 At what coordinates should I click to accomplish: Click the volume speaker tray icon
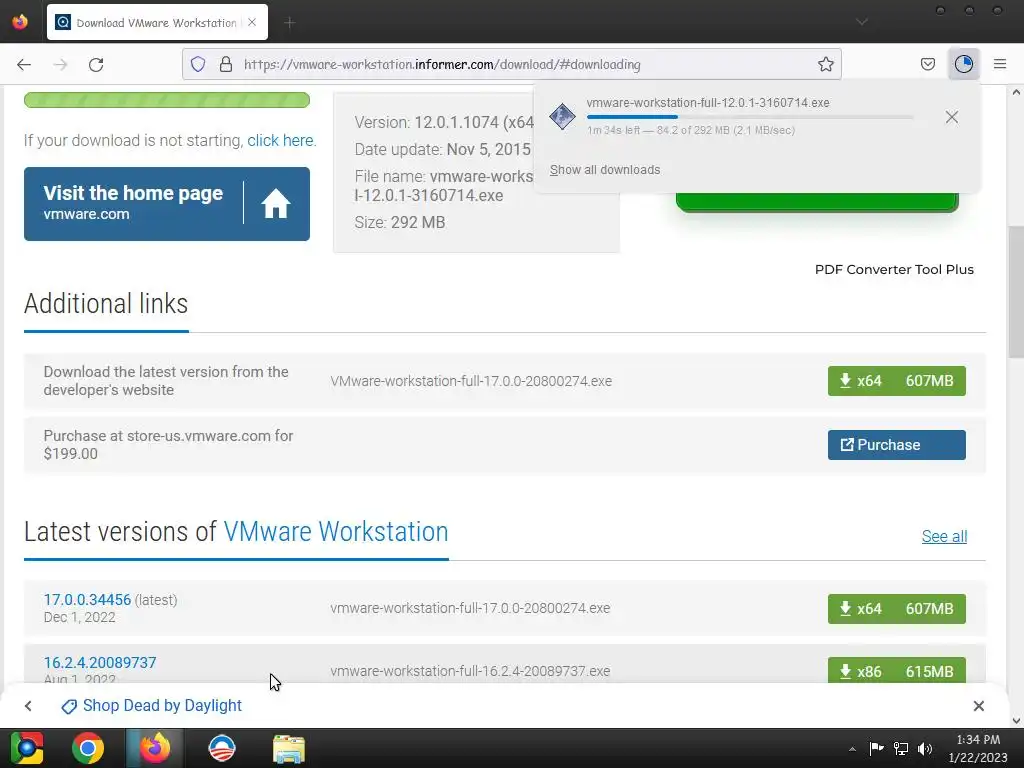coord(925,748)
